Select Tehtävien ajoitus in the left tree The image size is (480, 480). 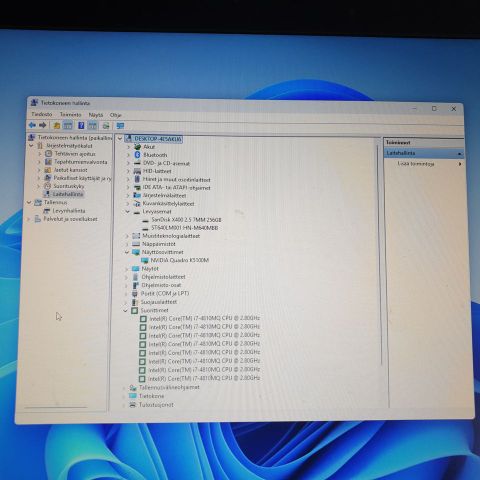[75, 154]
